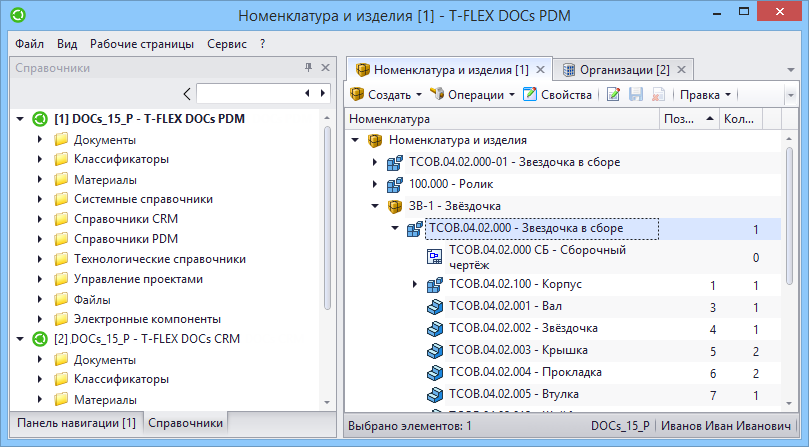Select Электронные компоненты folder
Image resolution: width=809 pixels, height=447 pixels.
148,319
